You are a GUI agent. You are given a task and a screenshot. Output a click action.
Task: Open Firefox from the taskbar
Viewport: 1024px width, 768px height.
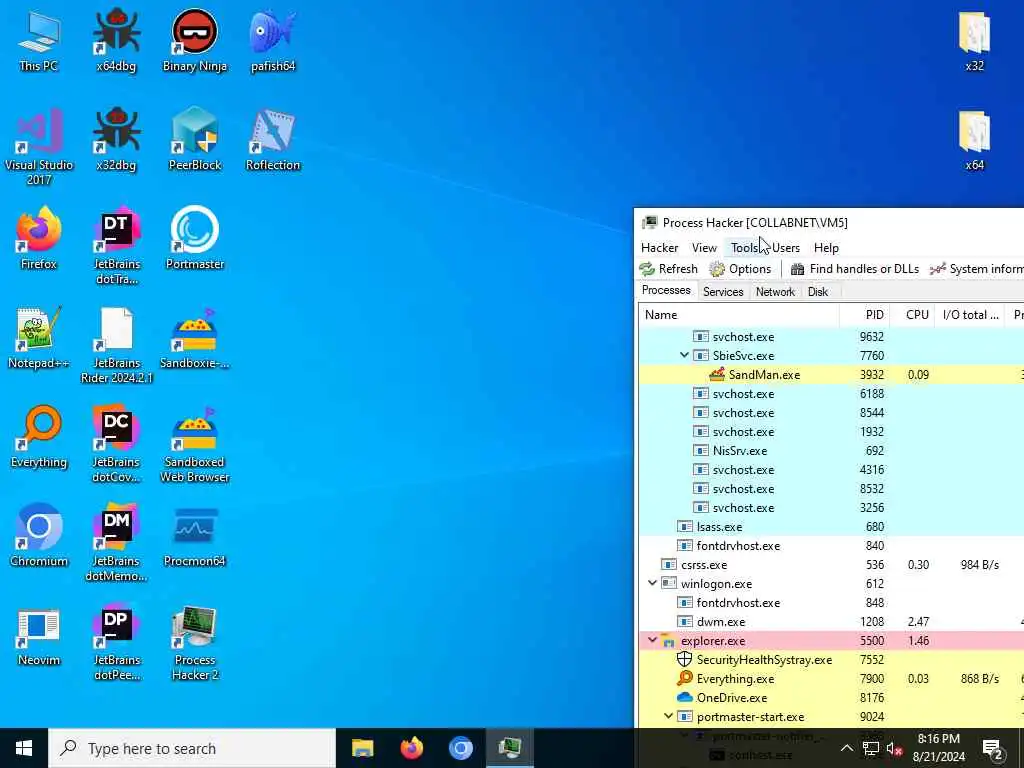click(411, 748)
